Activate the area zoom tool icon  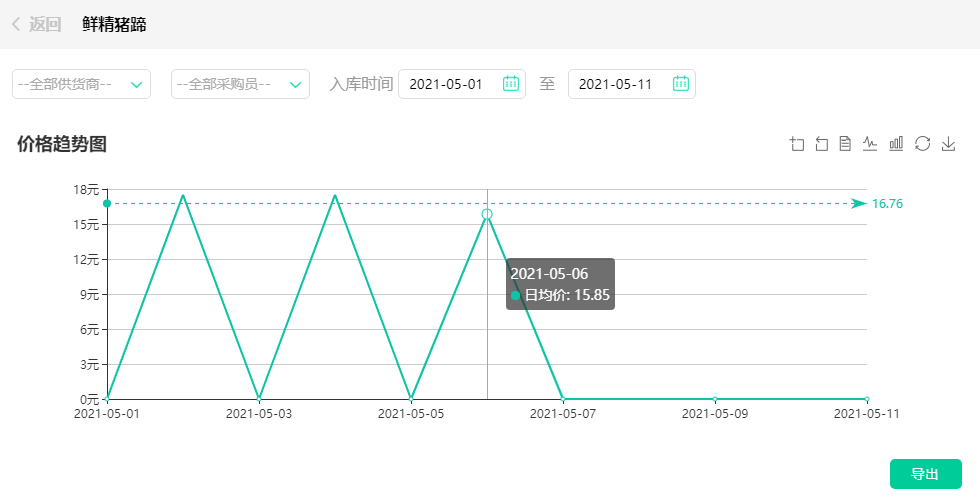tap(797, 144)
